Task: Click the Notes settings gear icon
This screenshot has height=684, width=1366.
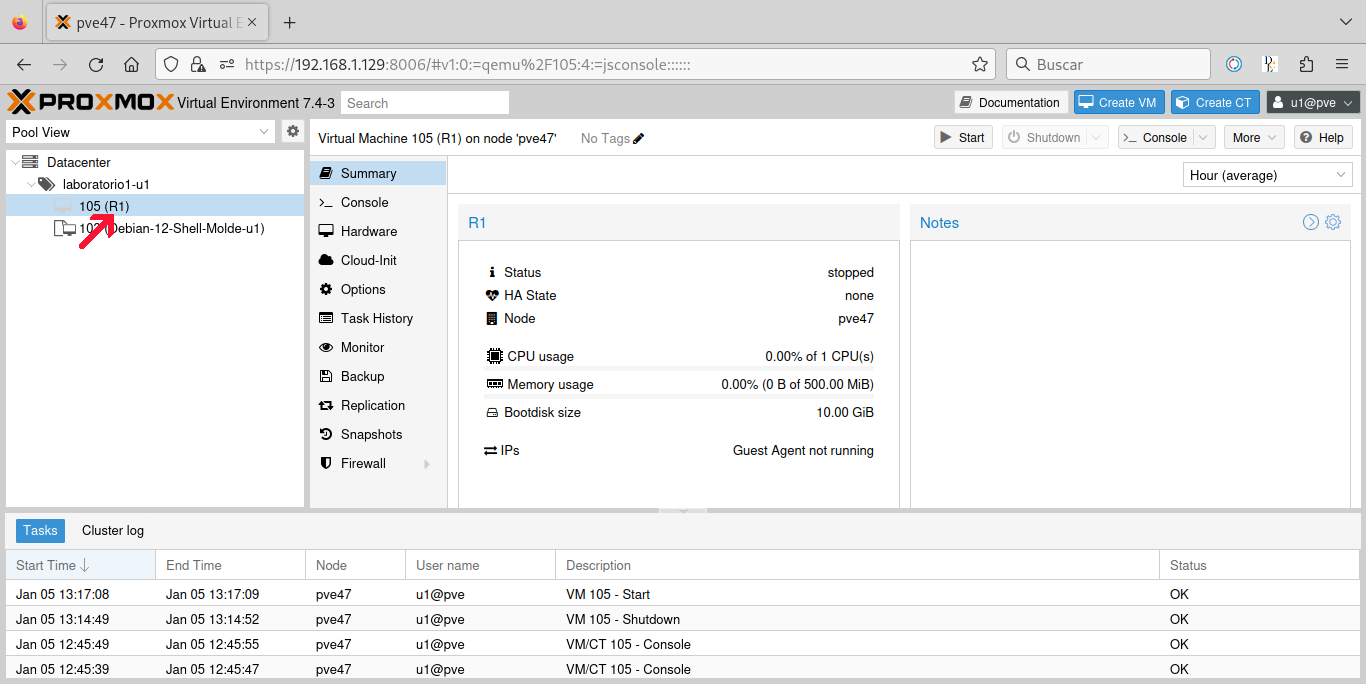Action: pos(1333,222)
